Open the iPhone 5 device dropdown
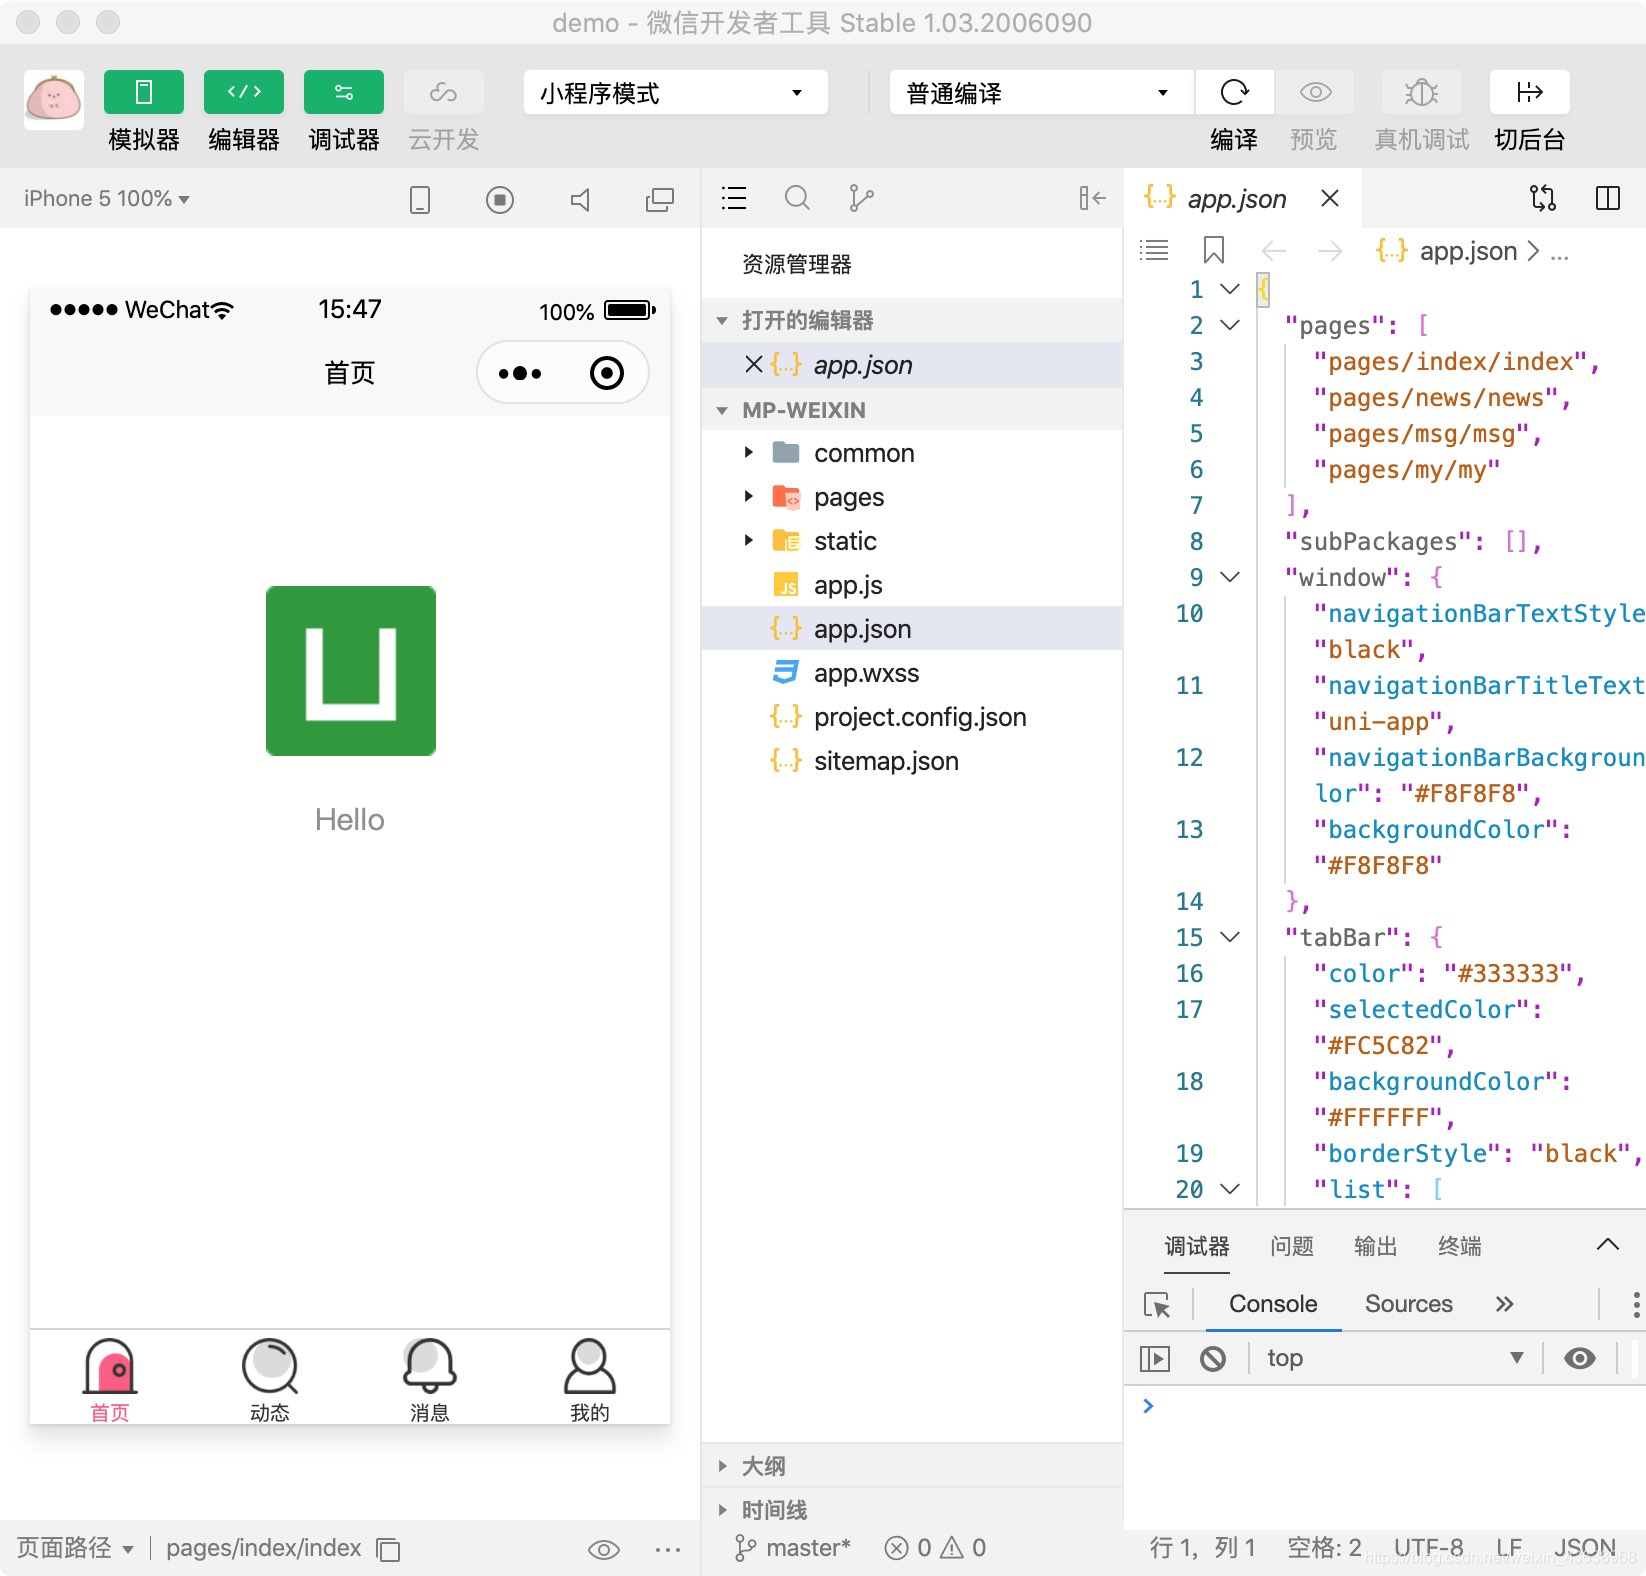 click(104, 198)
